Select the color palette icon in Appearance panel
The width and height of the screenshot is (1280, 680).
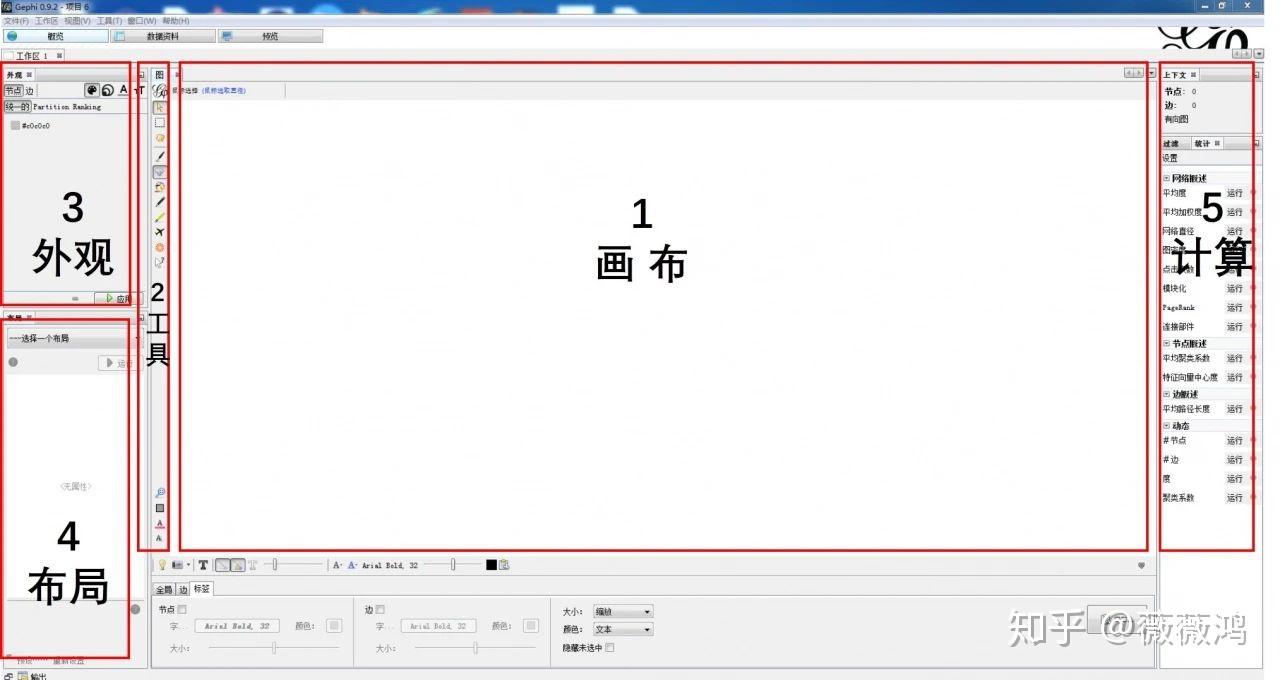(x=91, y=90)
